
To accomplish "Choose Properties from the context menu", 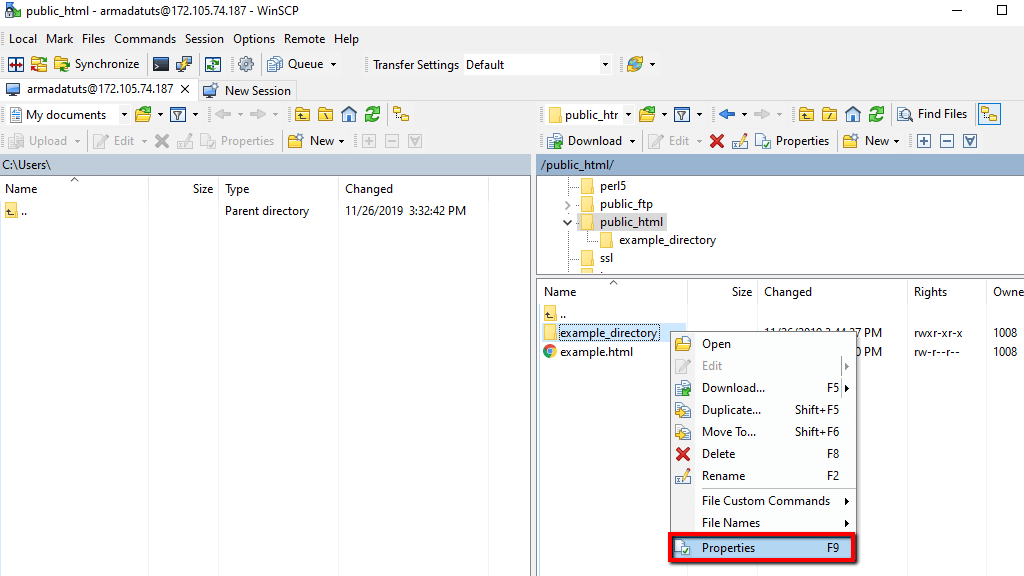I will 762,548.
